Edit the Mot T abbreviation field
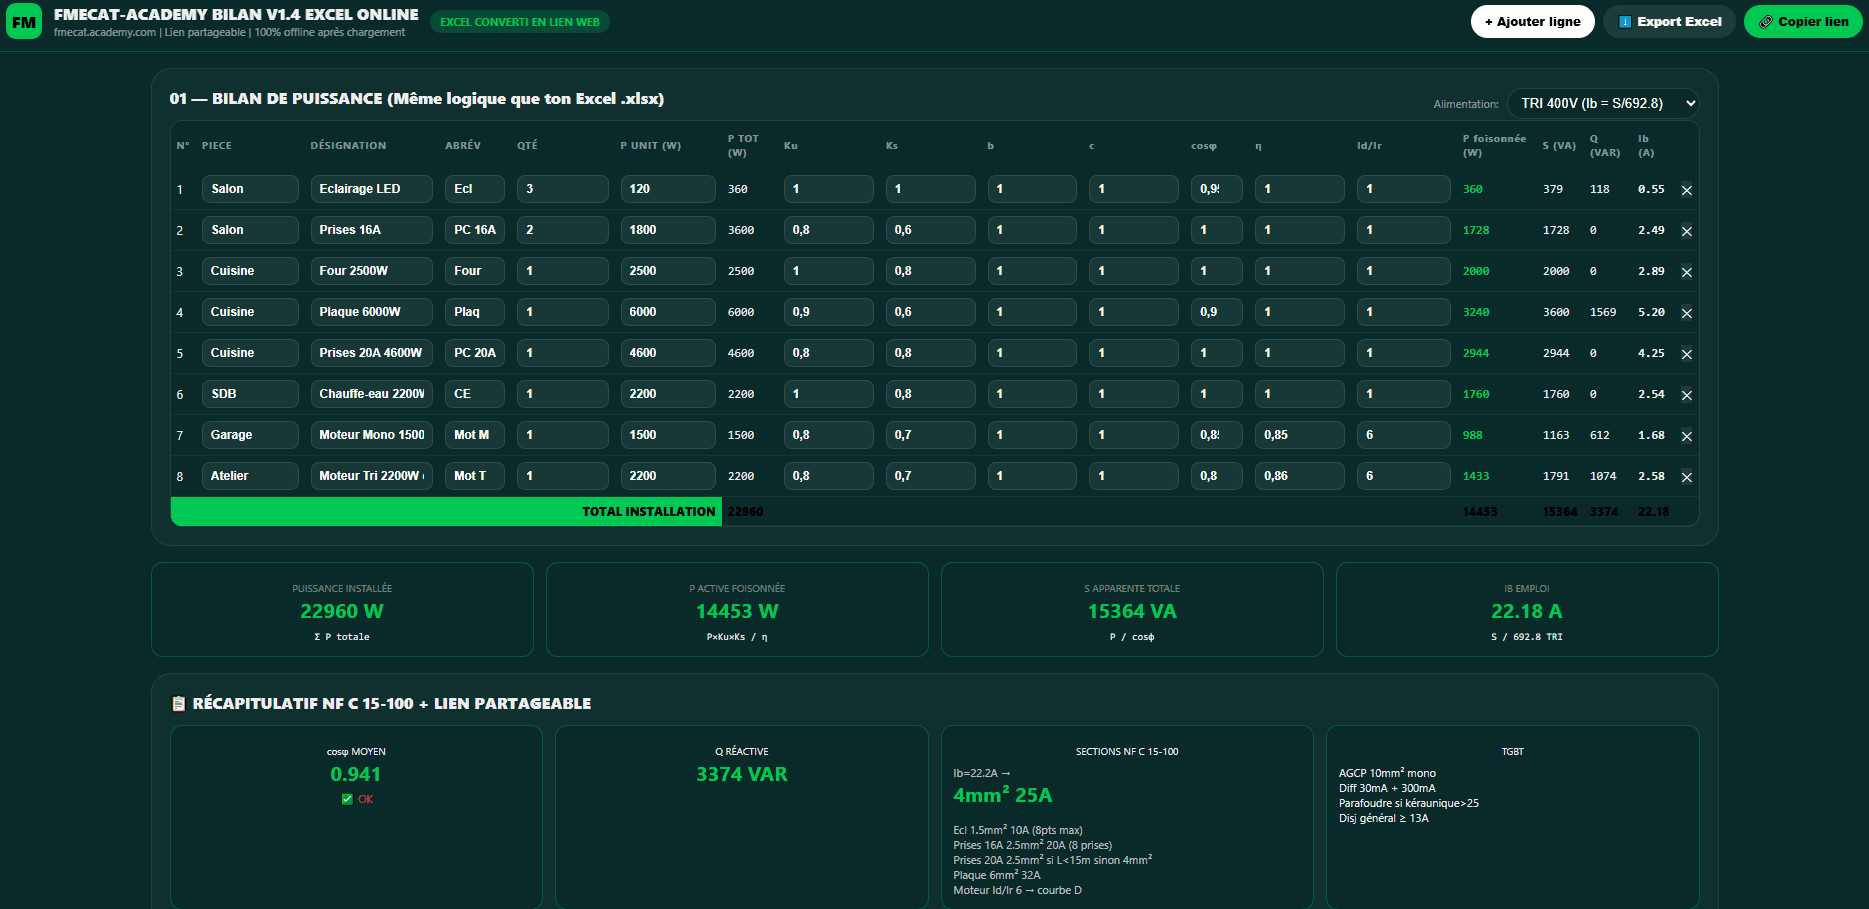 pos(475,476)
